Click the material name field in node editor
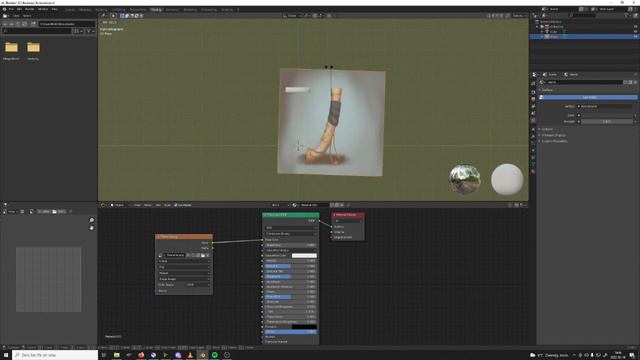Screen dimensions: 640x360 pyautogui.click(x=313, y=205)
